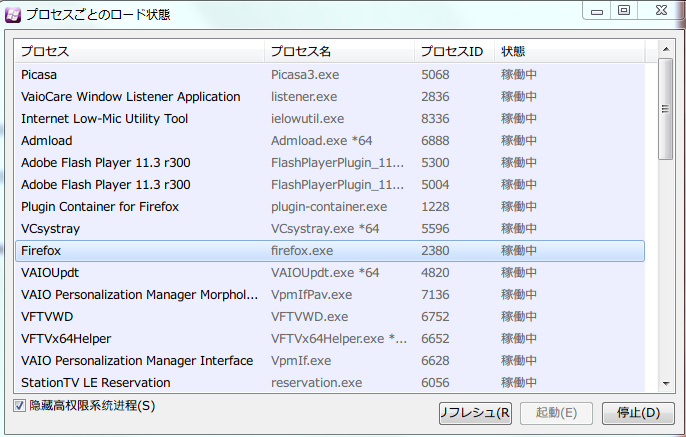Click process ID 5068
686x437 pixels.
tap(435, 75)
